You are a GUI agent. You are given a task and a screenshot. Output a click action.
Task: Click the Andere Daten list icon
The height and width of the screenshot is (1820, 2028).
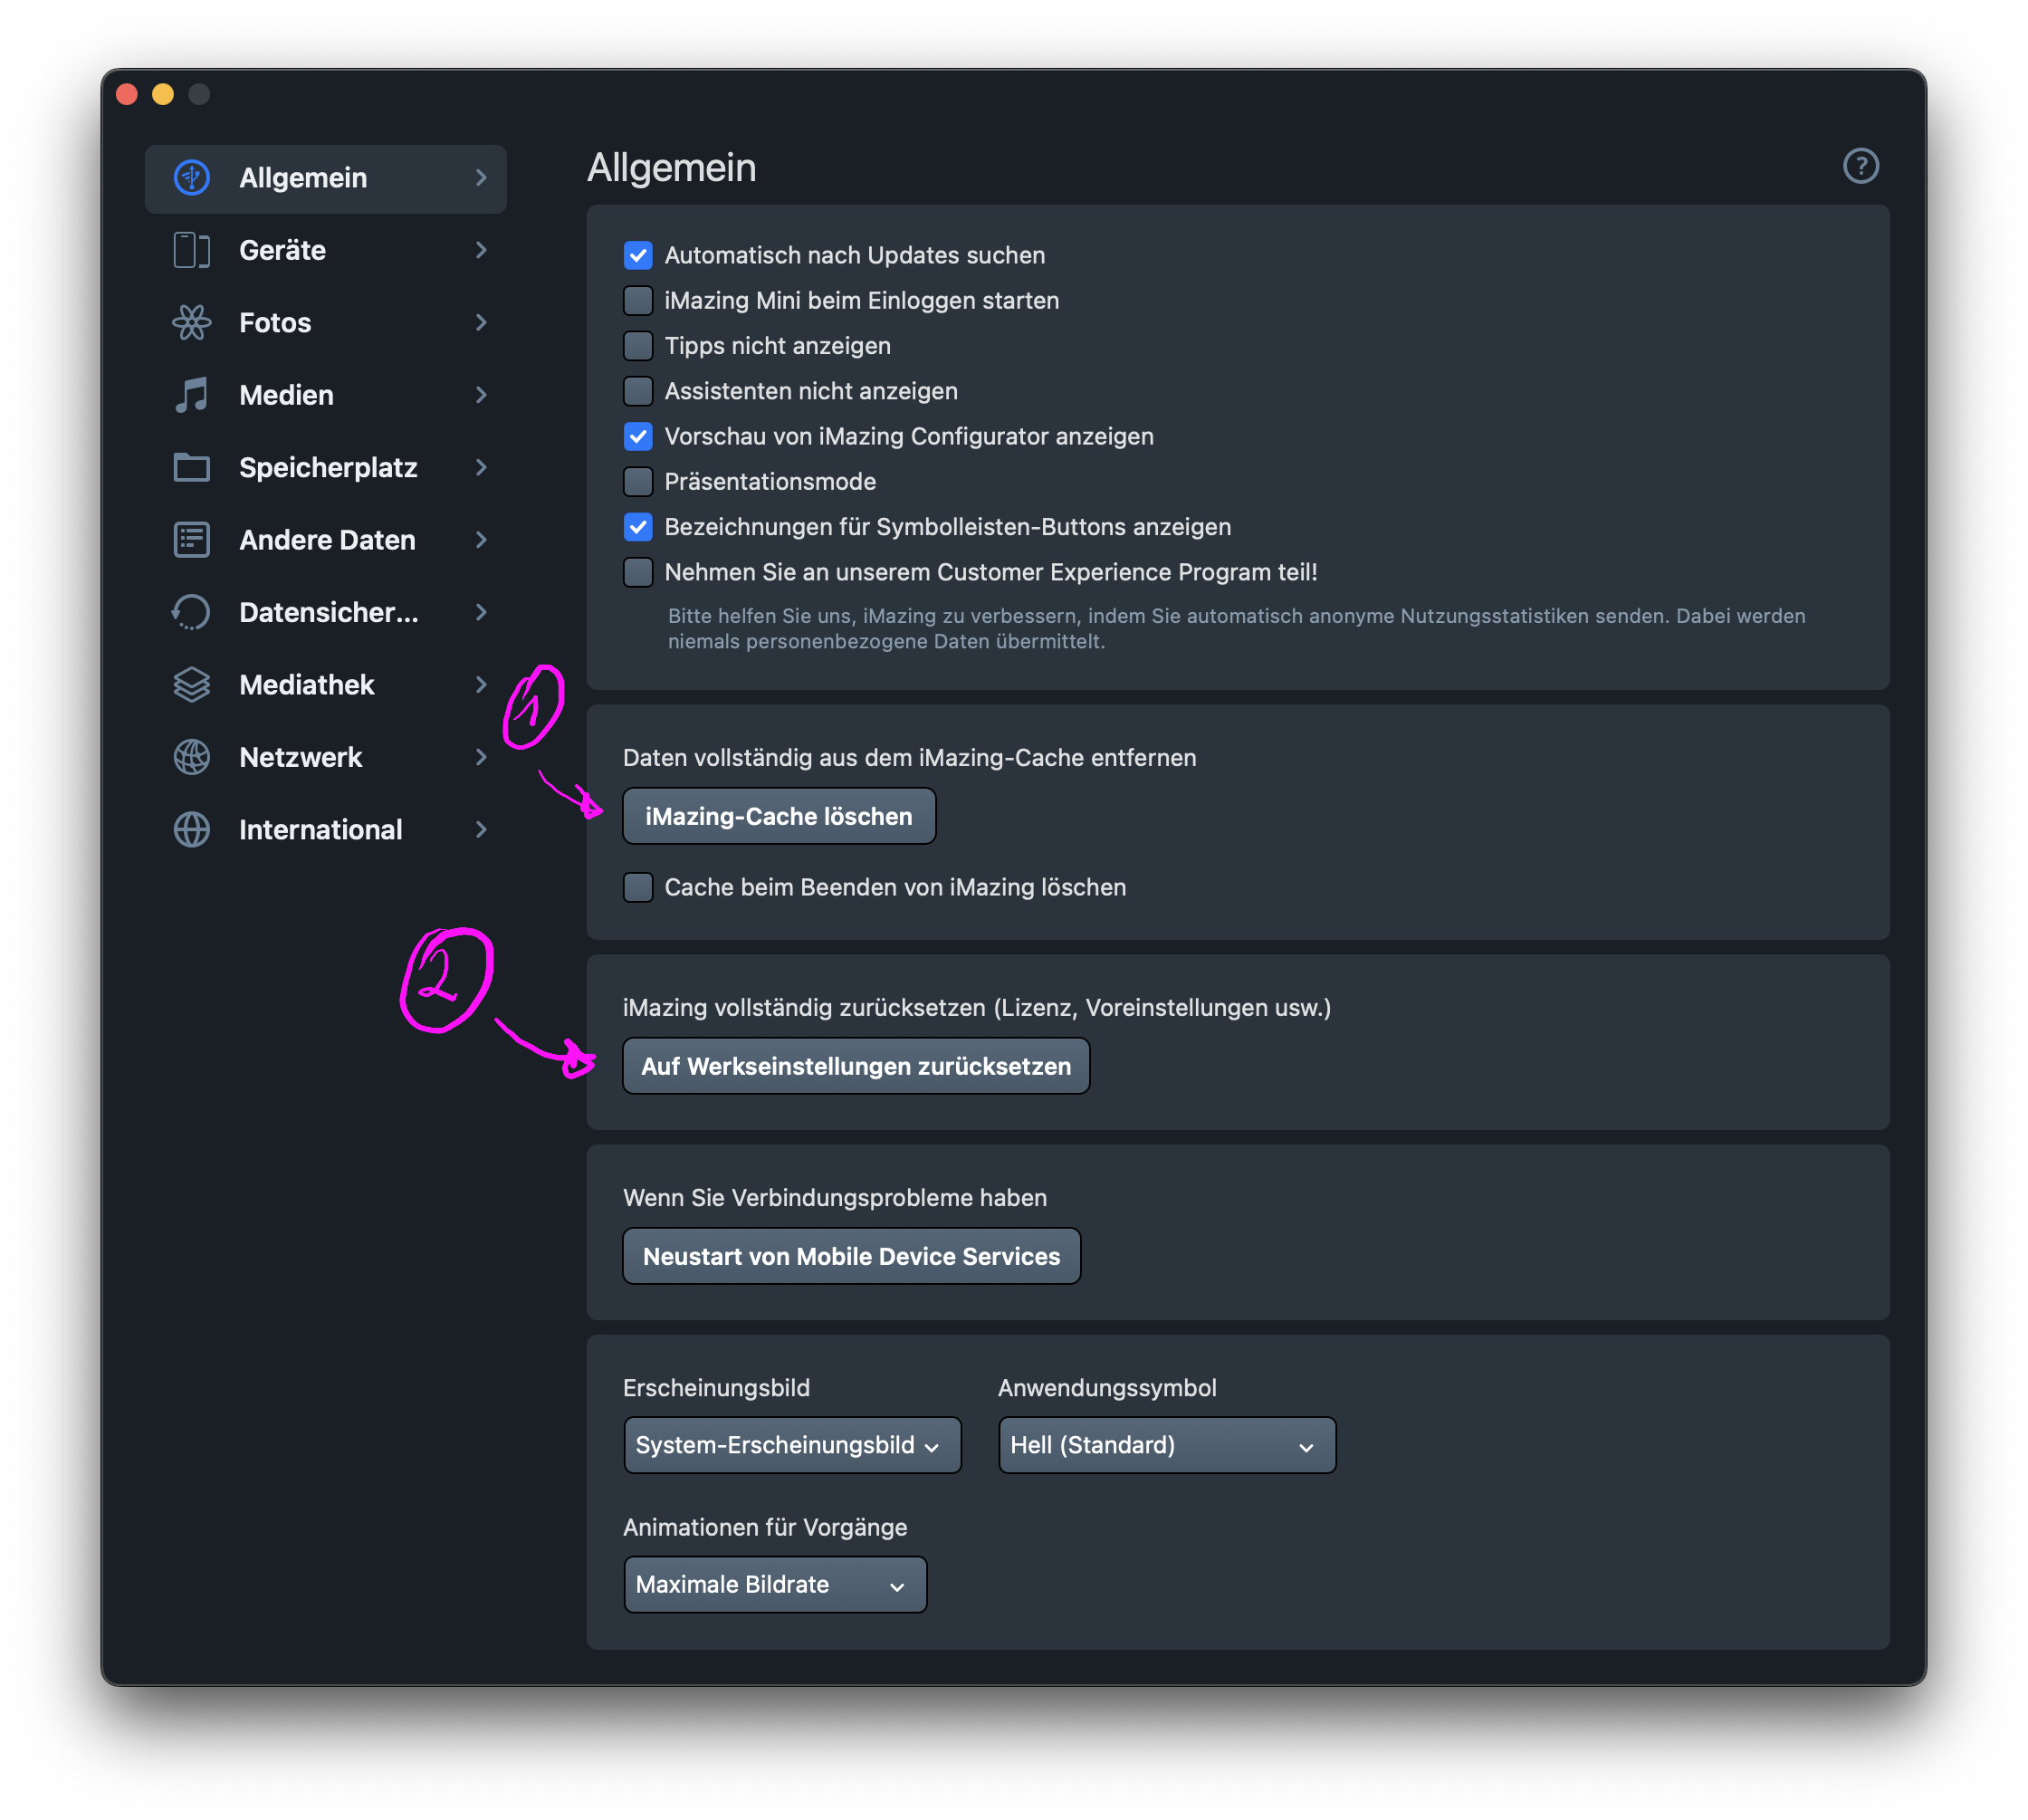pyautogui.click(x=191, y=540)
